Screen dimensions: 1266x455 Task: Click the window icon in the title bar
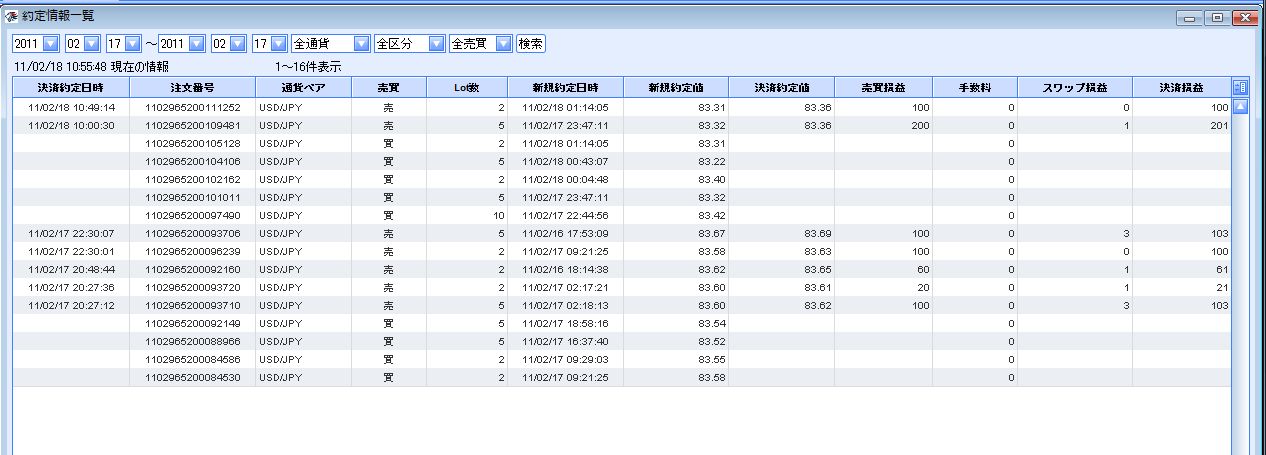(12, 16)
